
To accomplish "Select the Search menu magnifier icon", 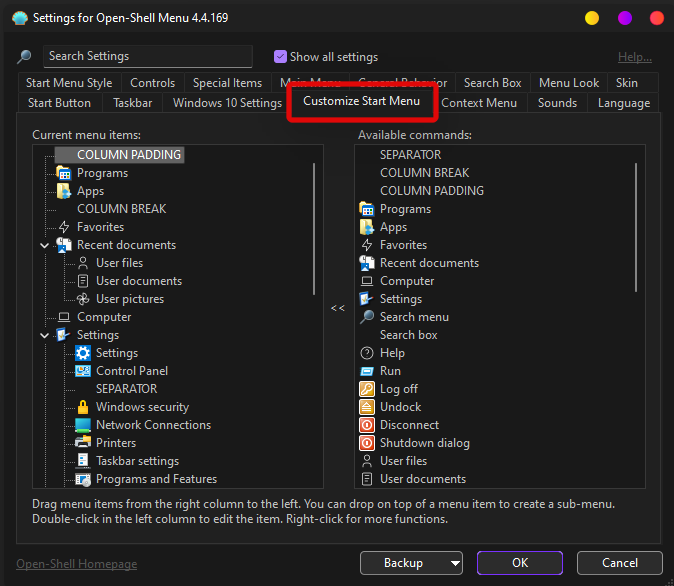I will click(x=367, y=317).
